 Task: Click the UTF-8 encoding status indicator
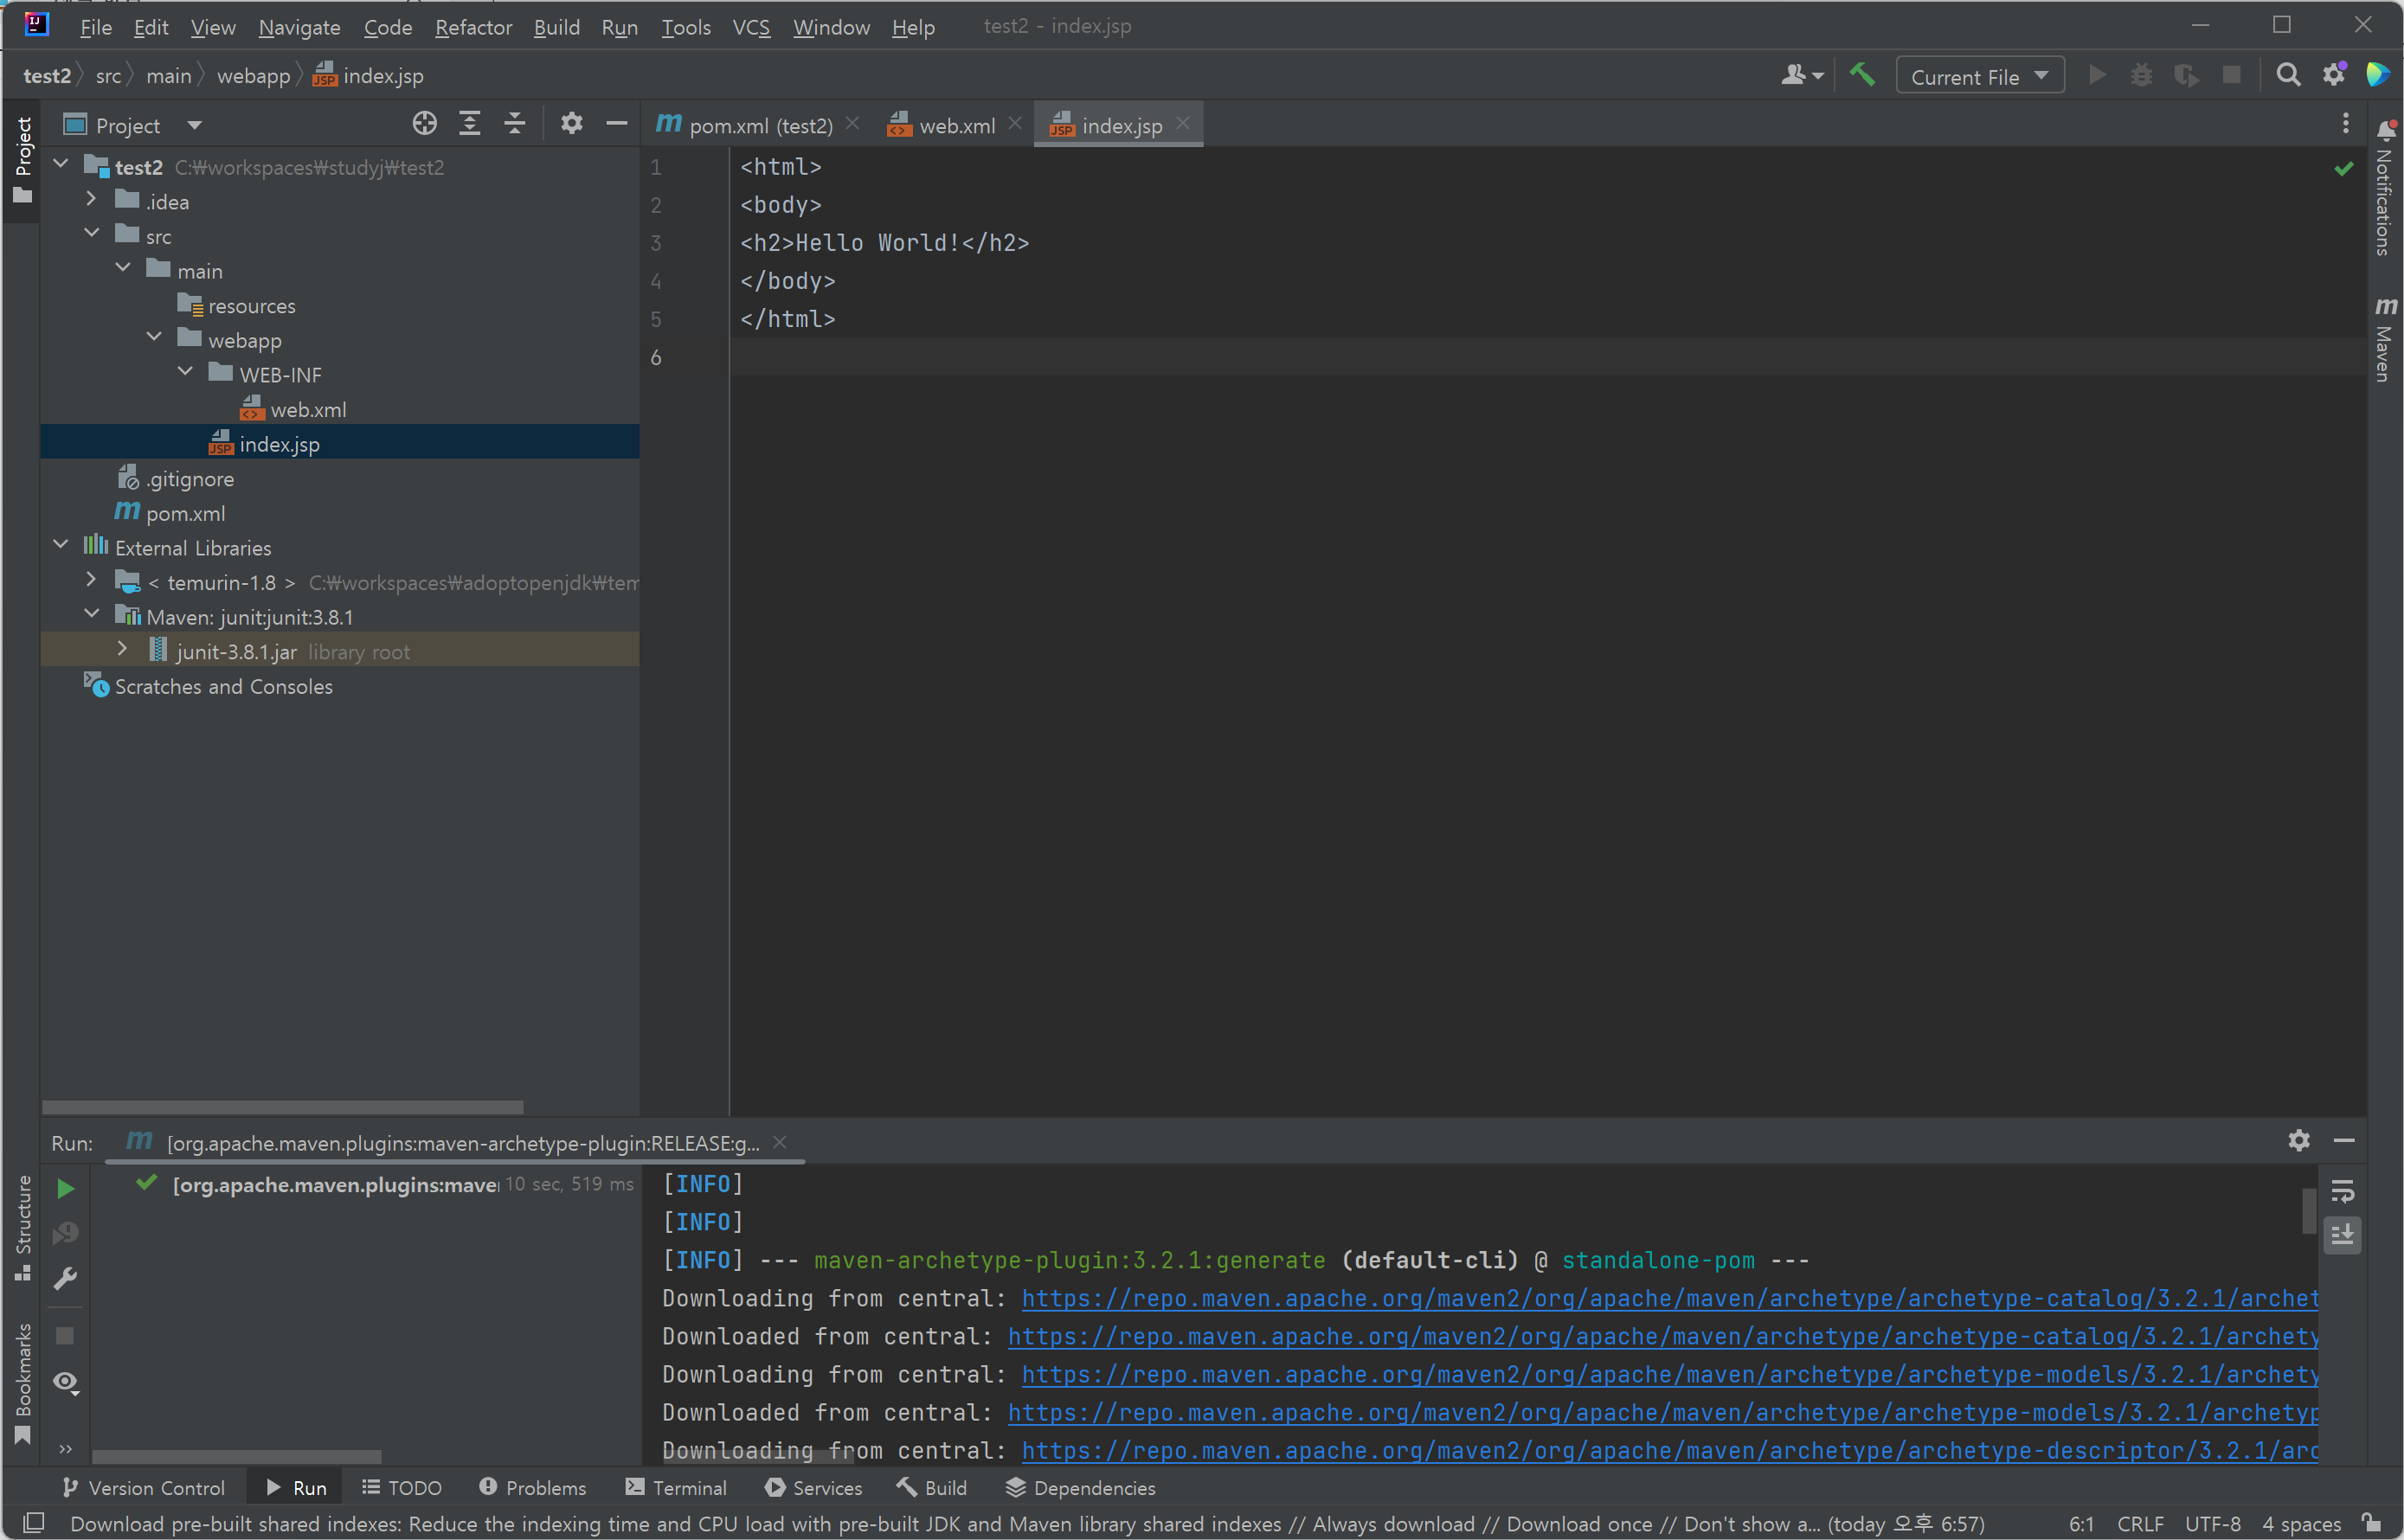(x=2211, y=1523)
